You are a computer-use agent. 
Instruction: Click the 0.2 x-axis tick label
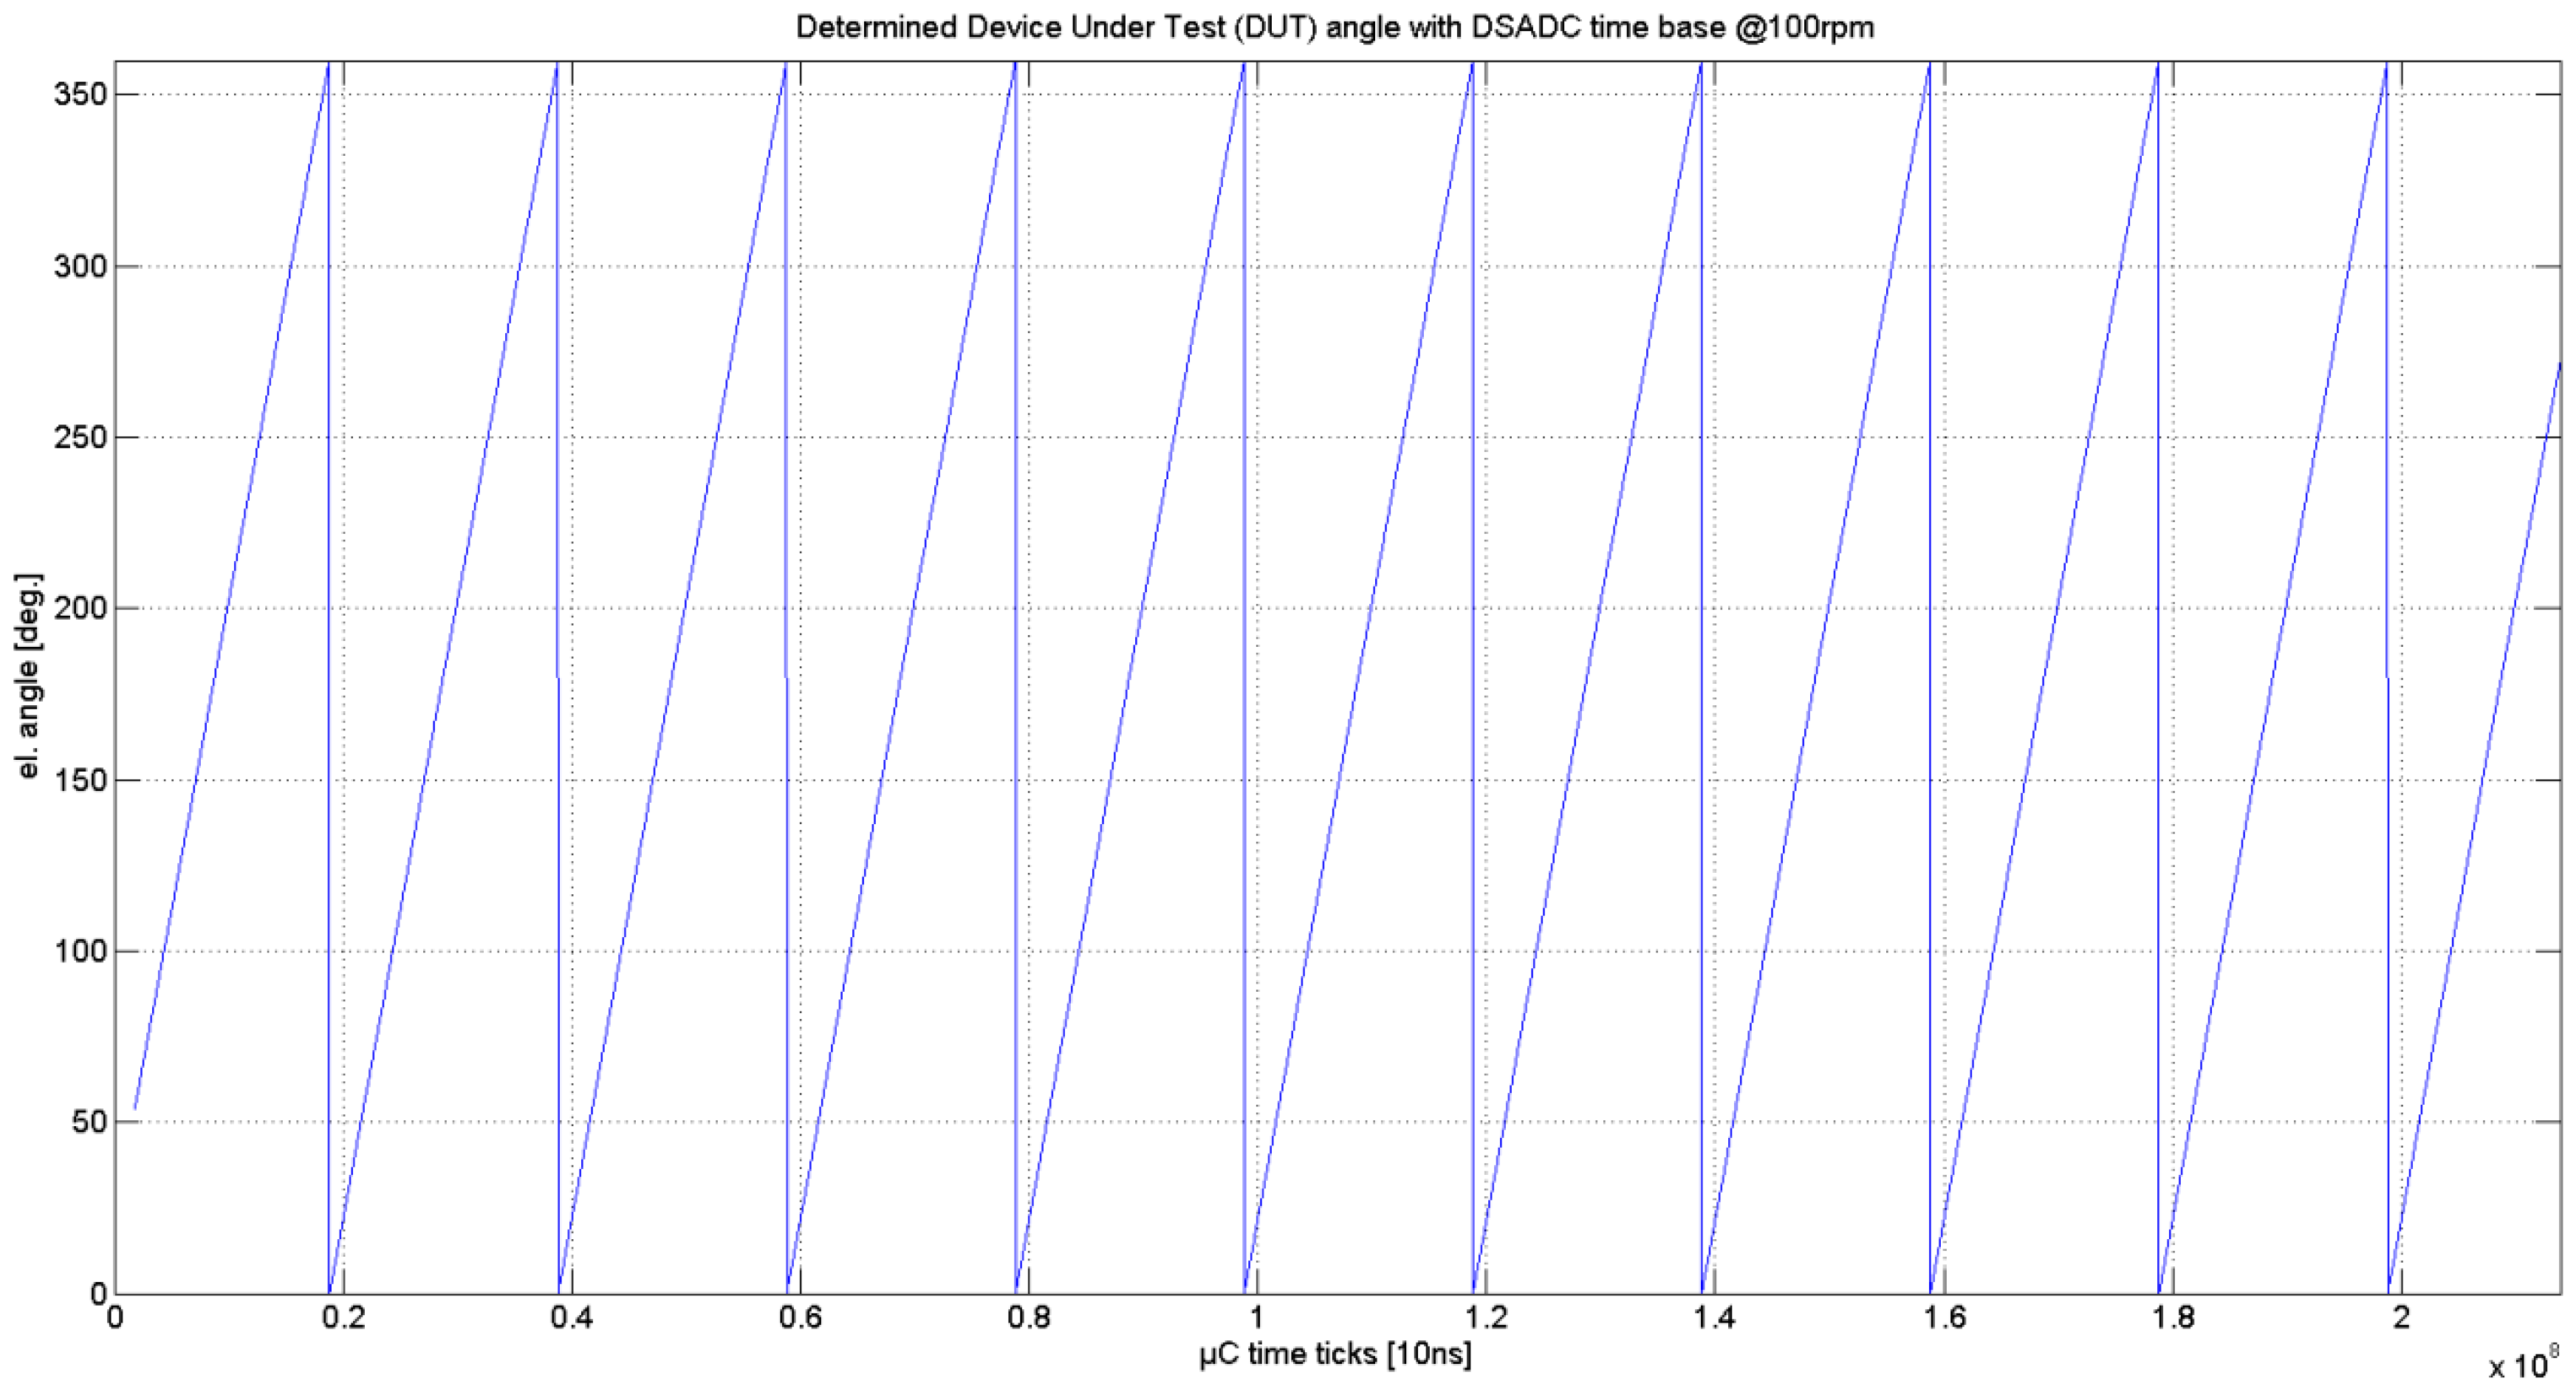coord(343,1317)
